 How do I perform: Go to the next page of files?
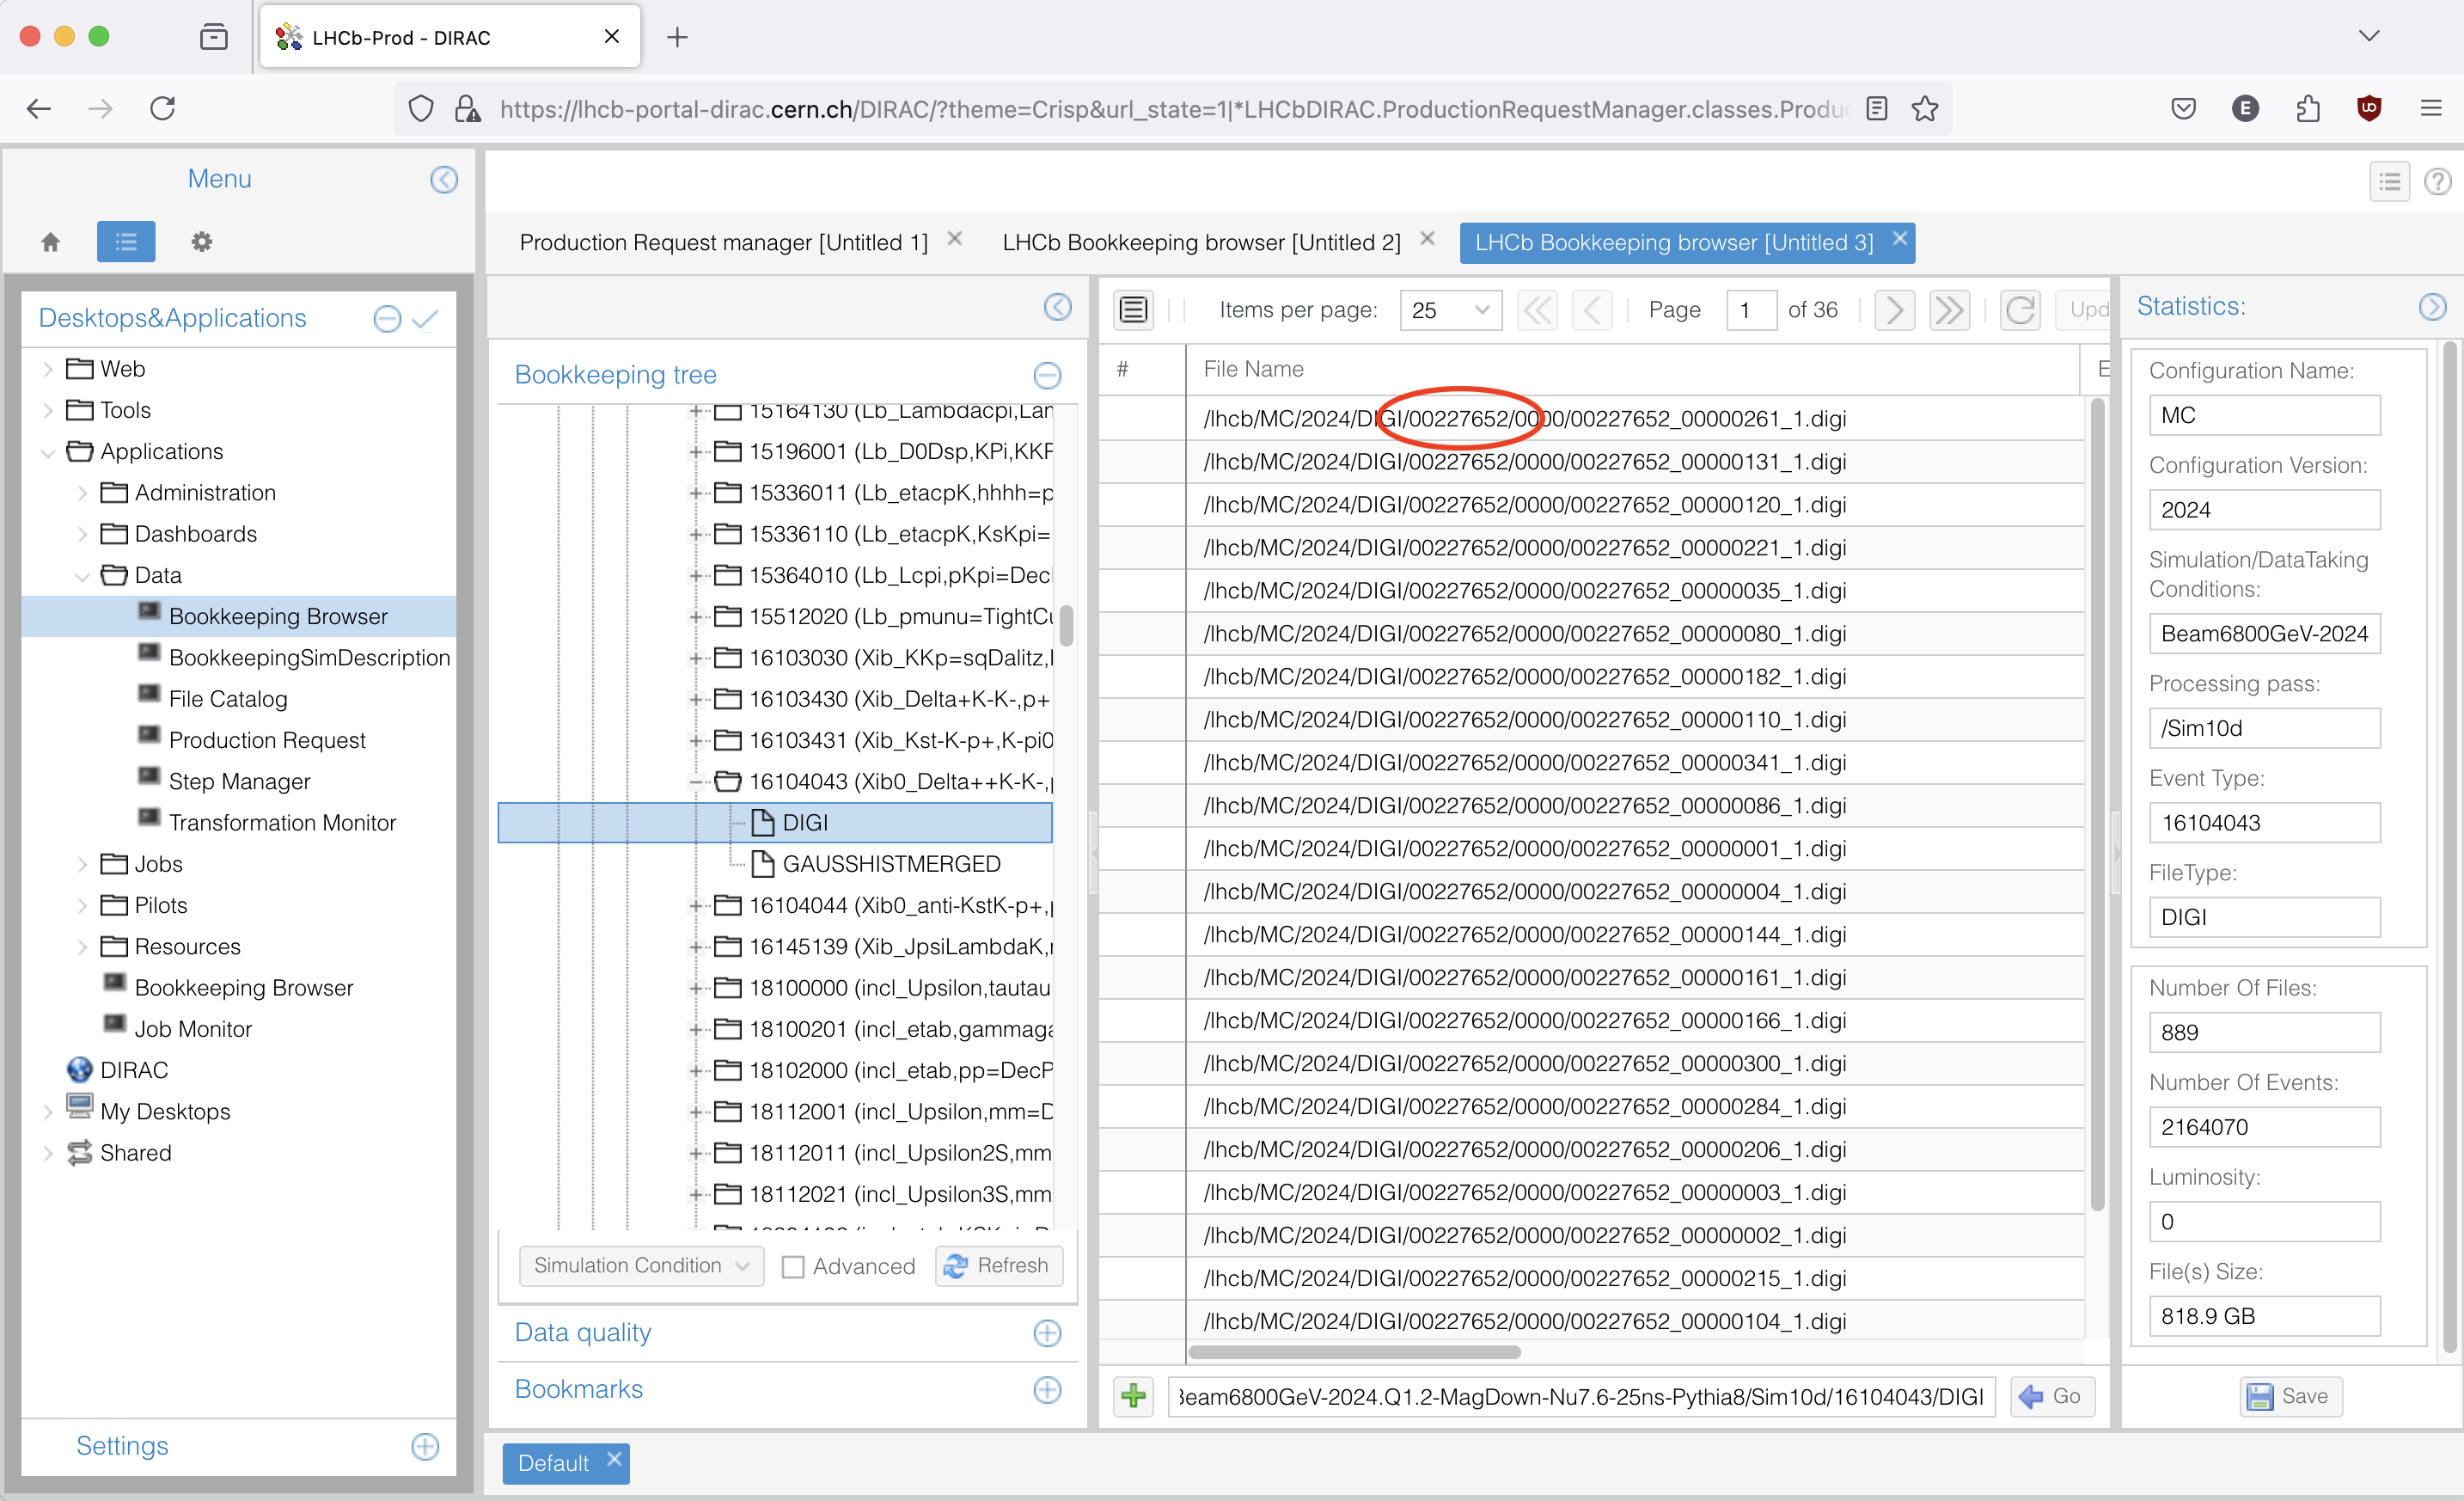point(1894,310)
